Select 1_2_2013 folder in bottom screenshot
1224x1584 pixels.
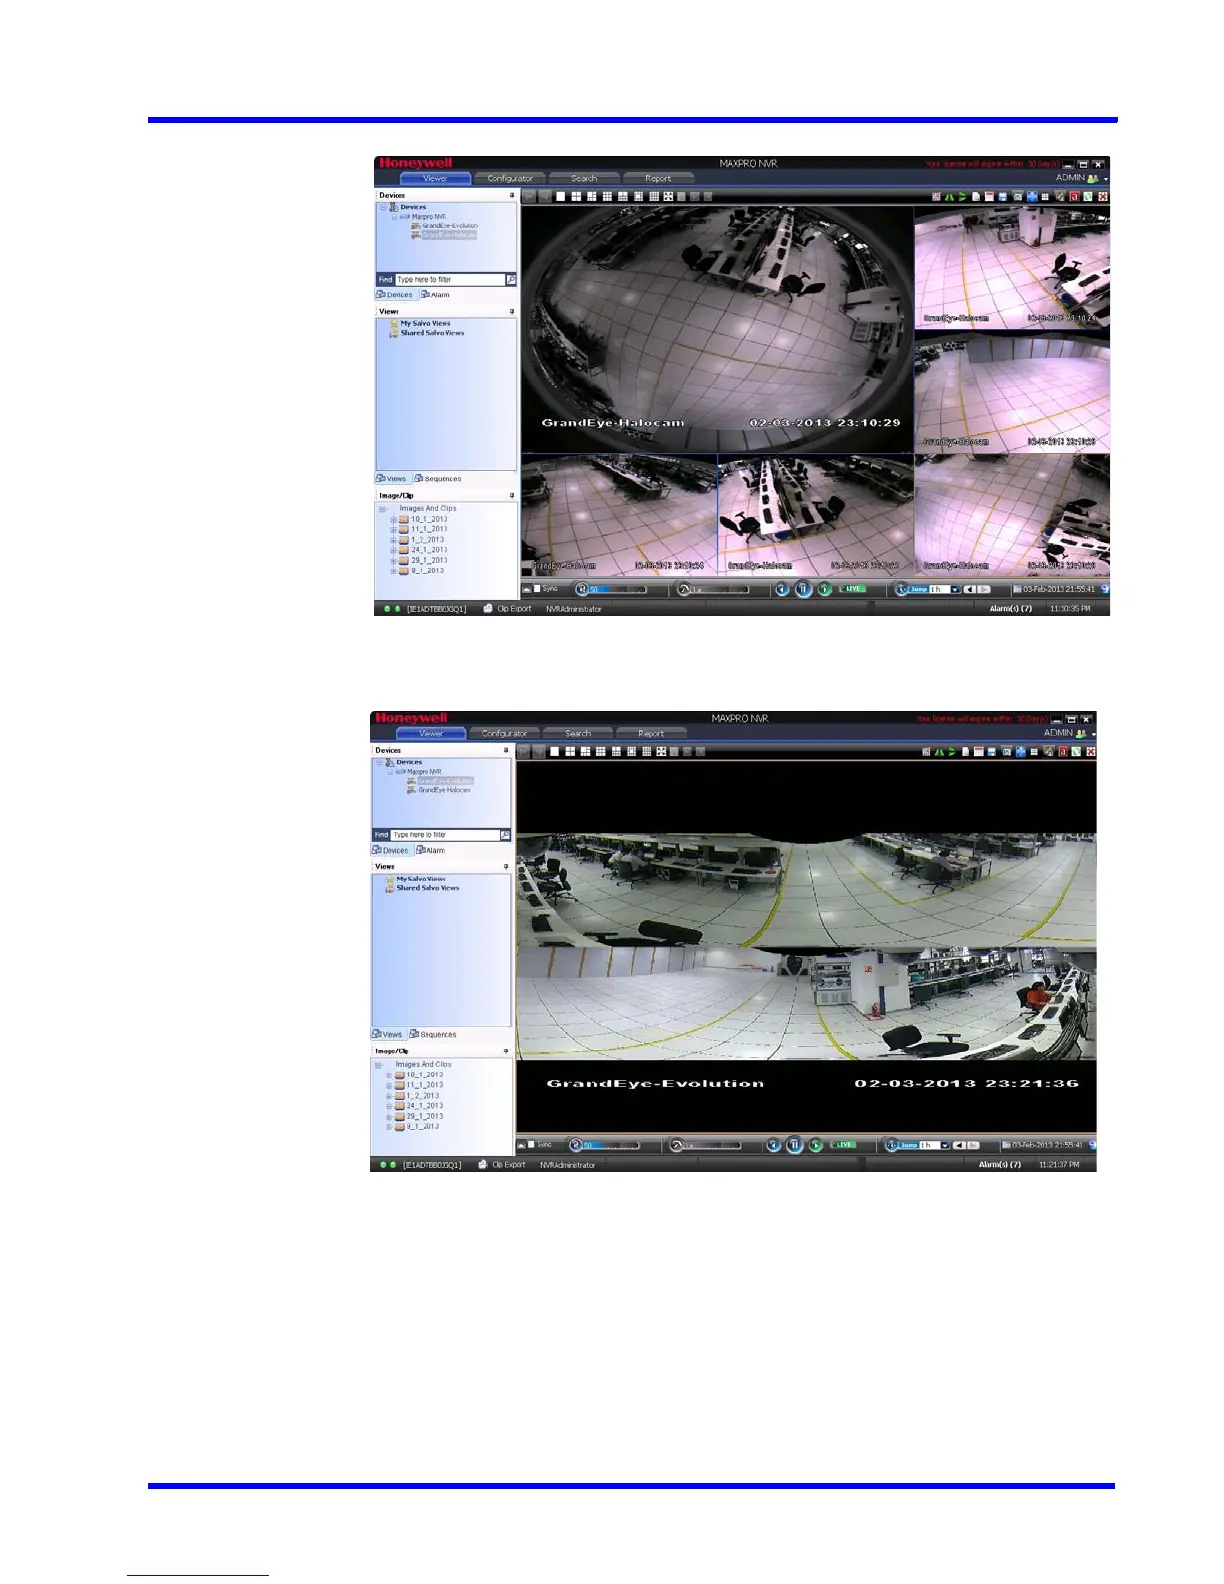423,1096
